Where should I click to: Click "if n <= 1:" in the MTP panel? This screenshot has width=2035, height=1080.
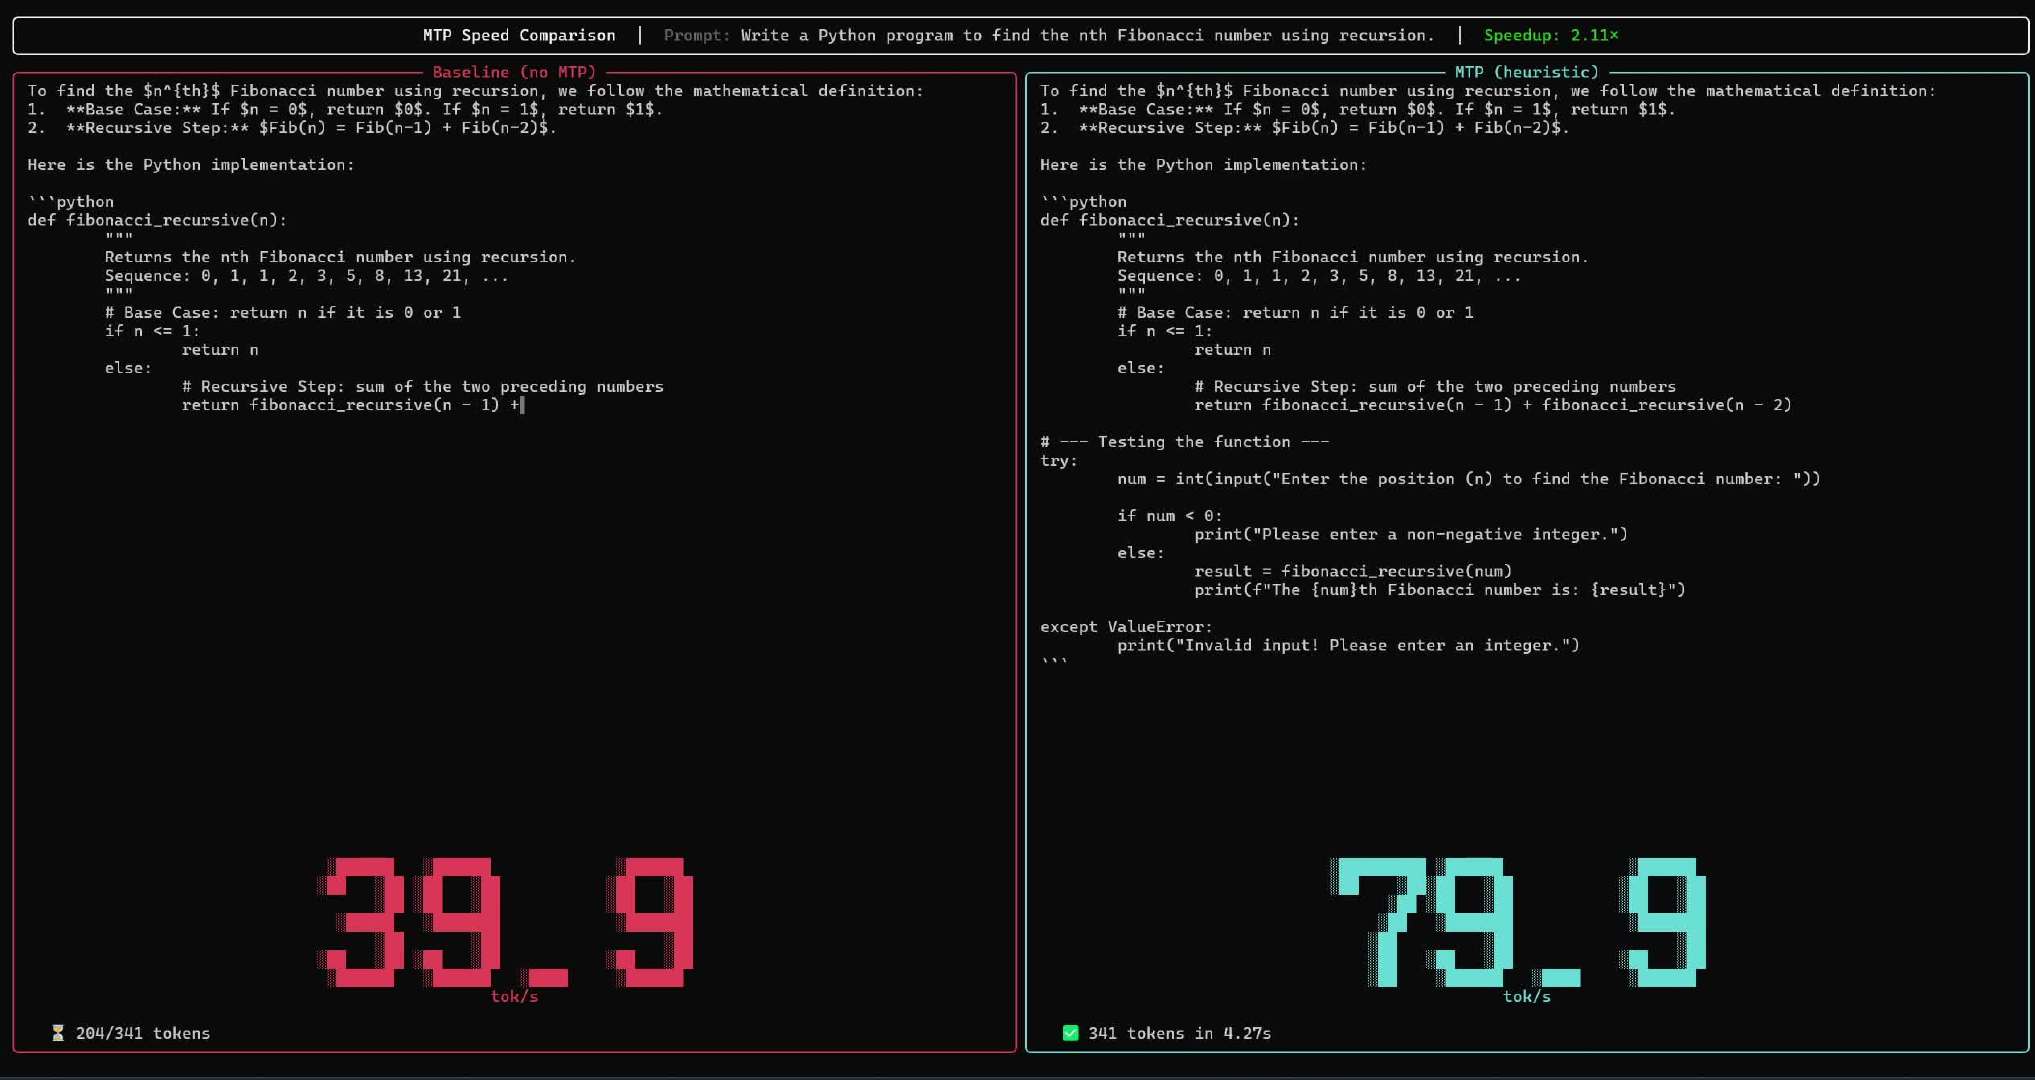(1165, 331)
